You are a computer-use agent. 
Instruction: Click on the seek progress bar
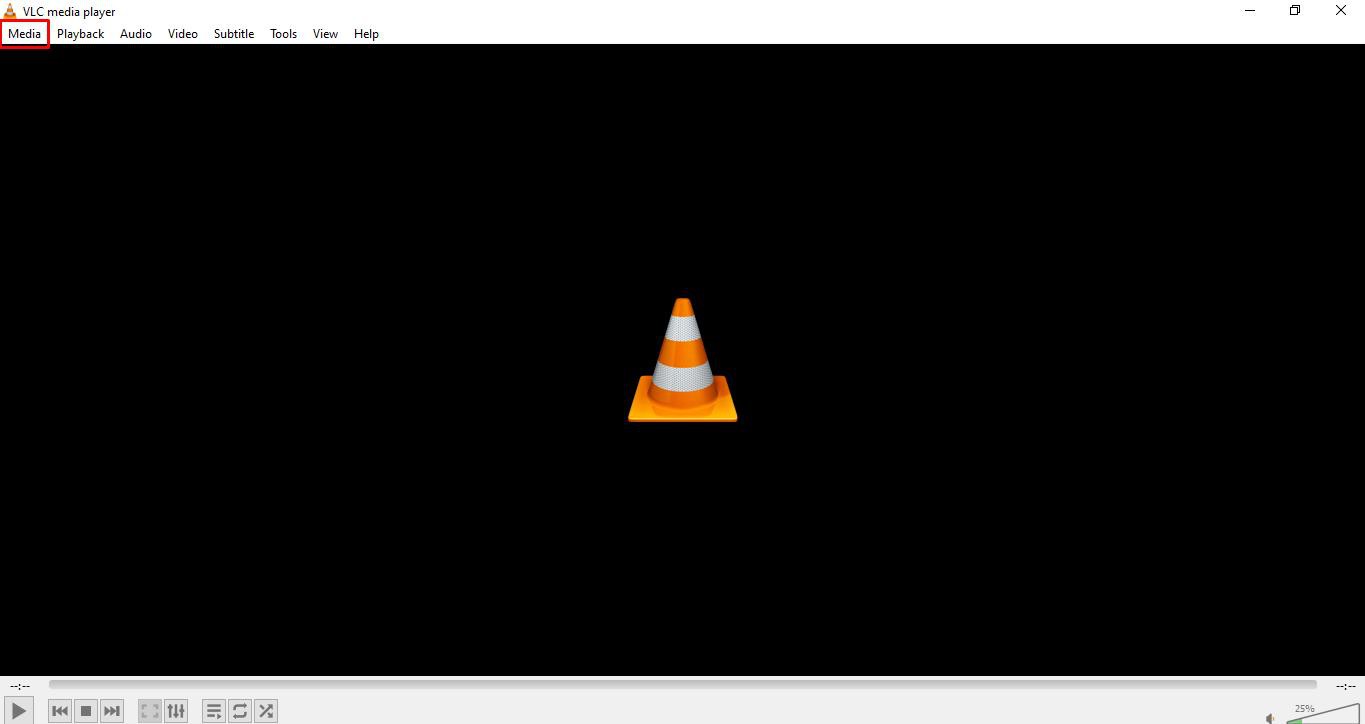[x=682, y=685]
